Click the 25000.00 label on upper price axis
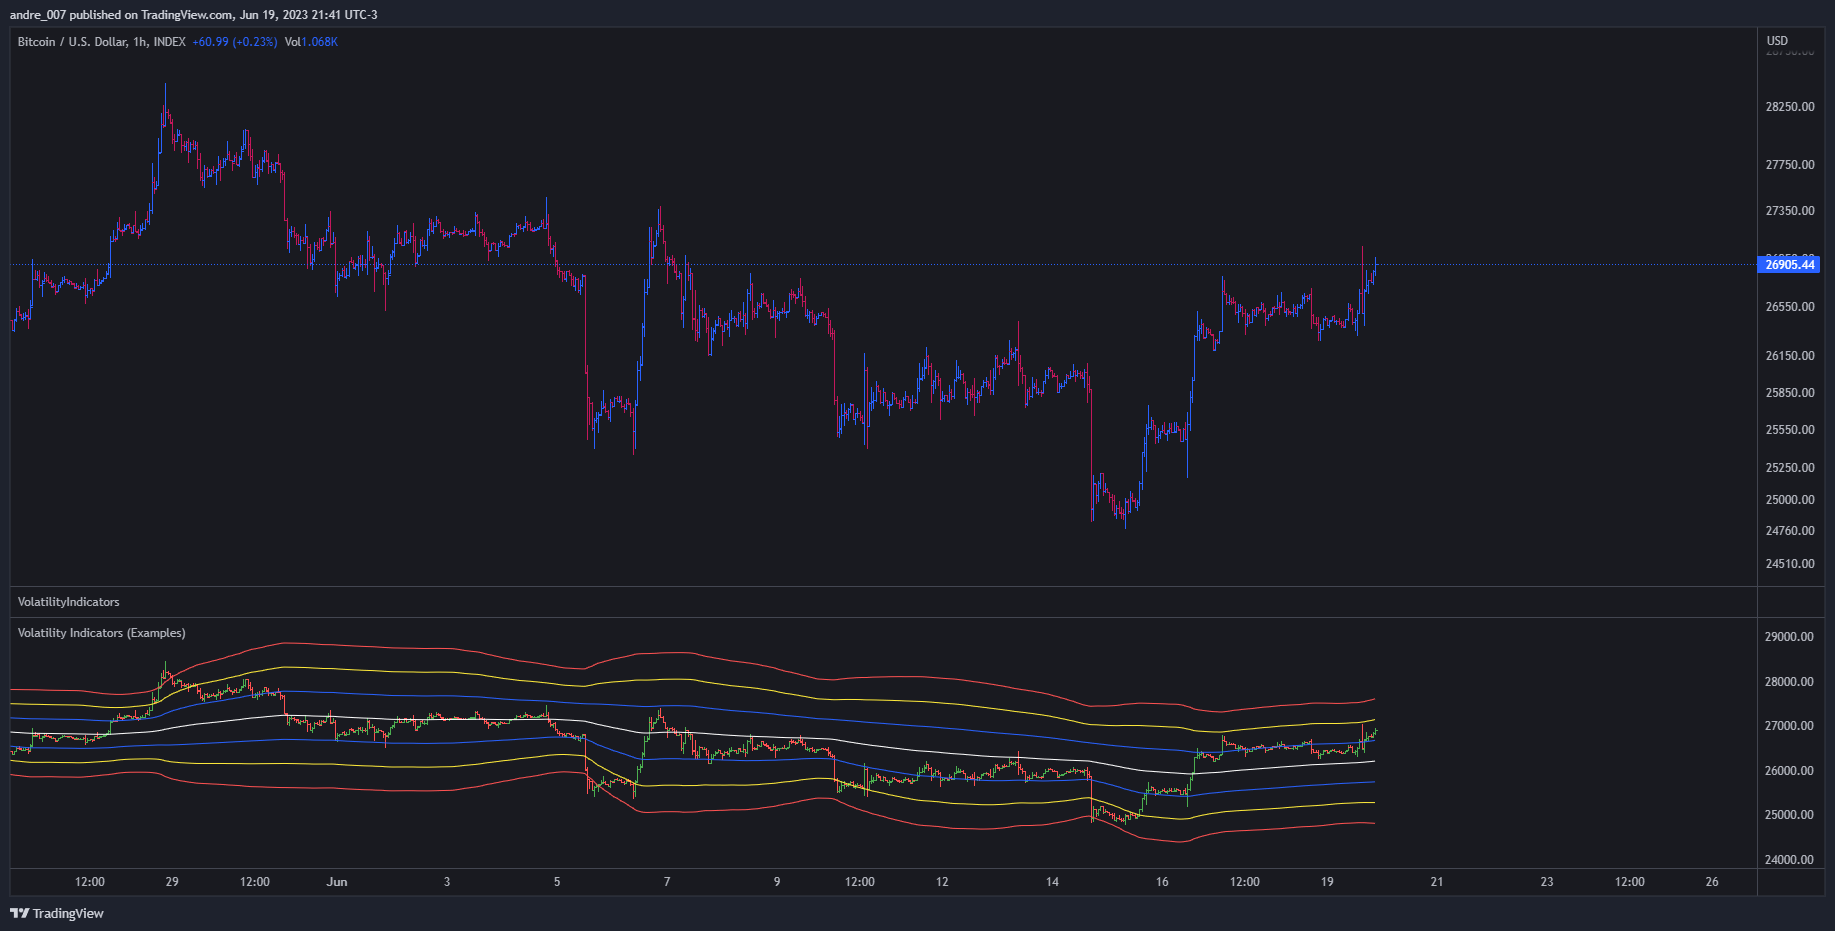1835x931 pixels. point(1790,500)
